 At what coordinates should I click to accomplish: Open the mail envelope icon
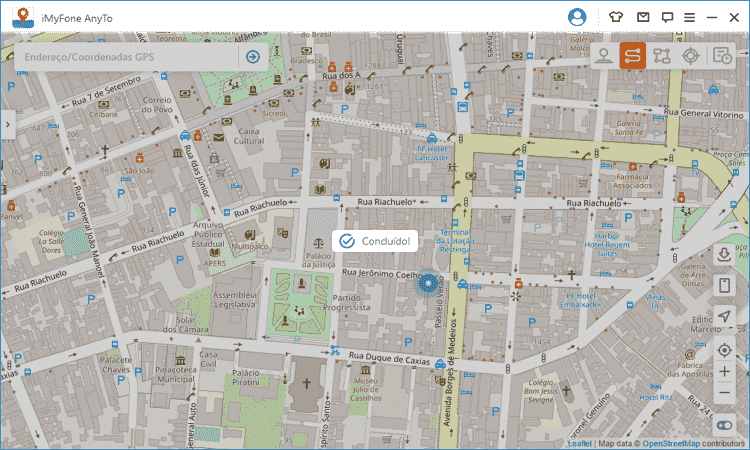coord(643,17)
